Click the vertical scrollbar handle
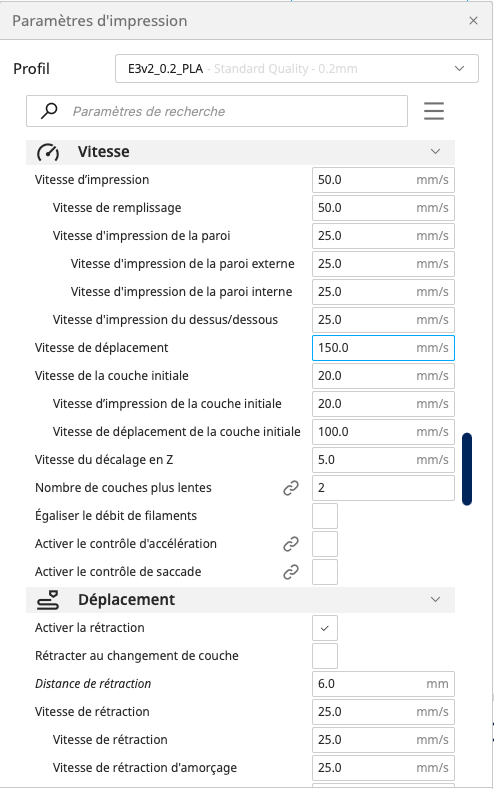 467,469
